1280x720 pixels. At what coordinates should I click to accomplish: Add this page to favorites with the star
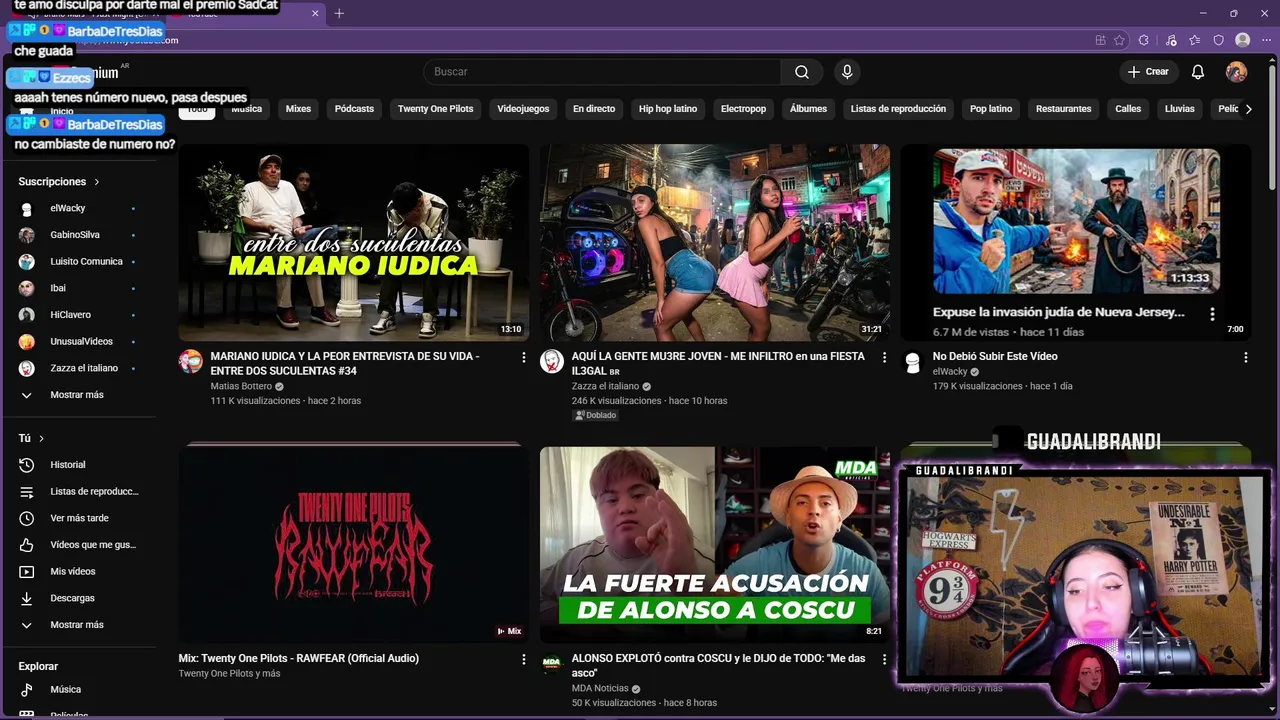[1119, 40]
